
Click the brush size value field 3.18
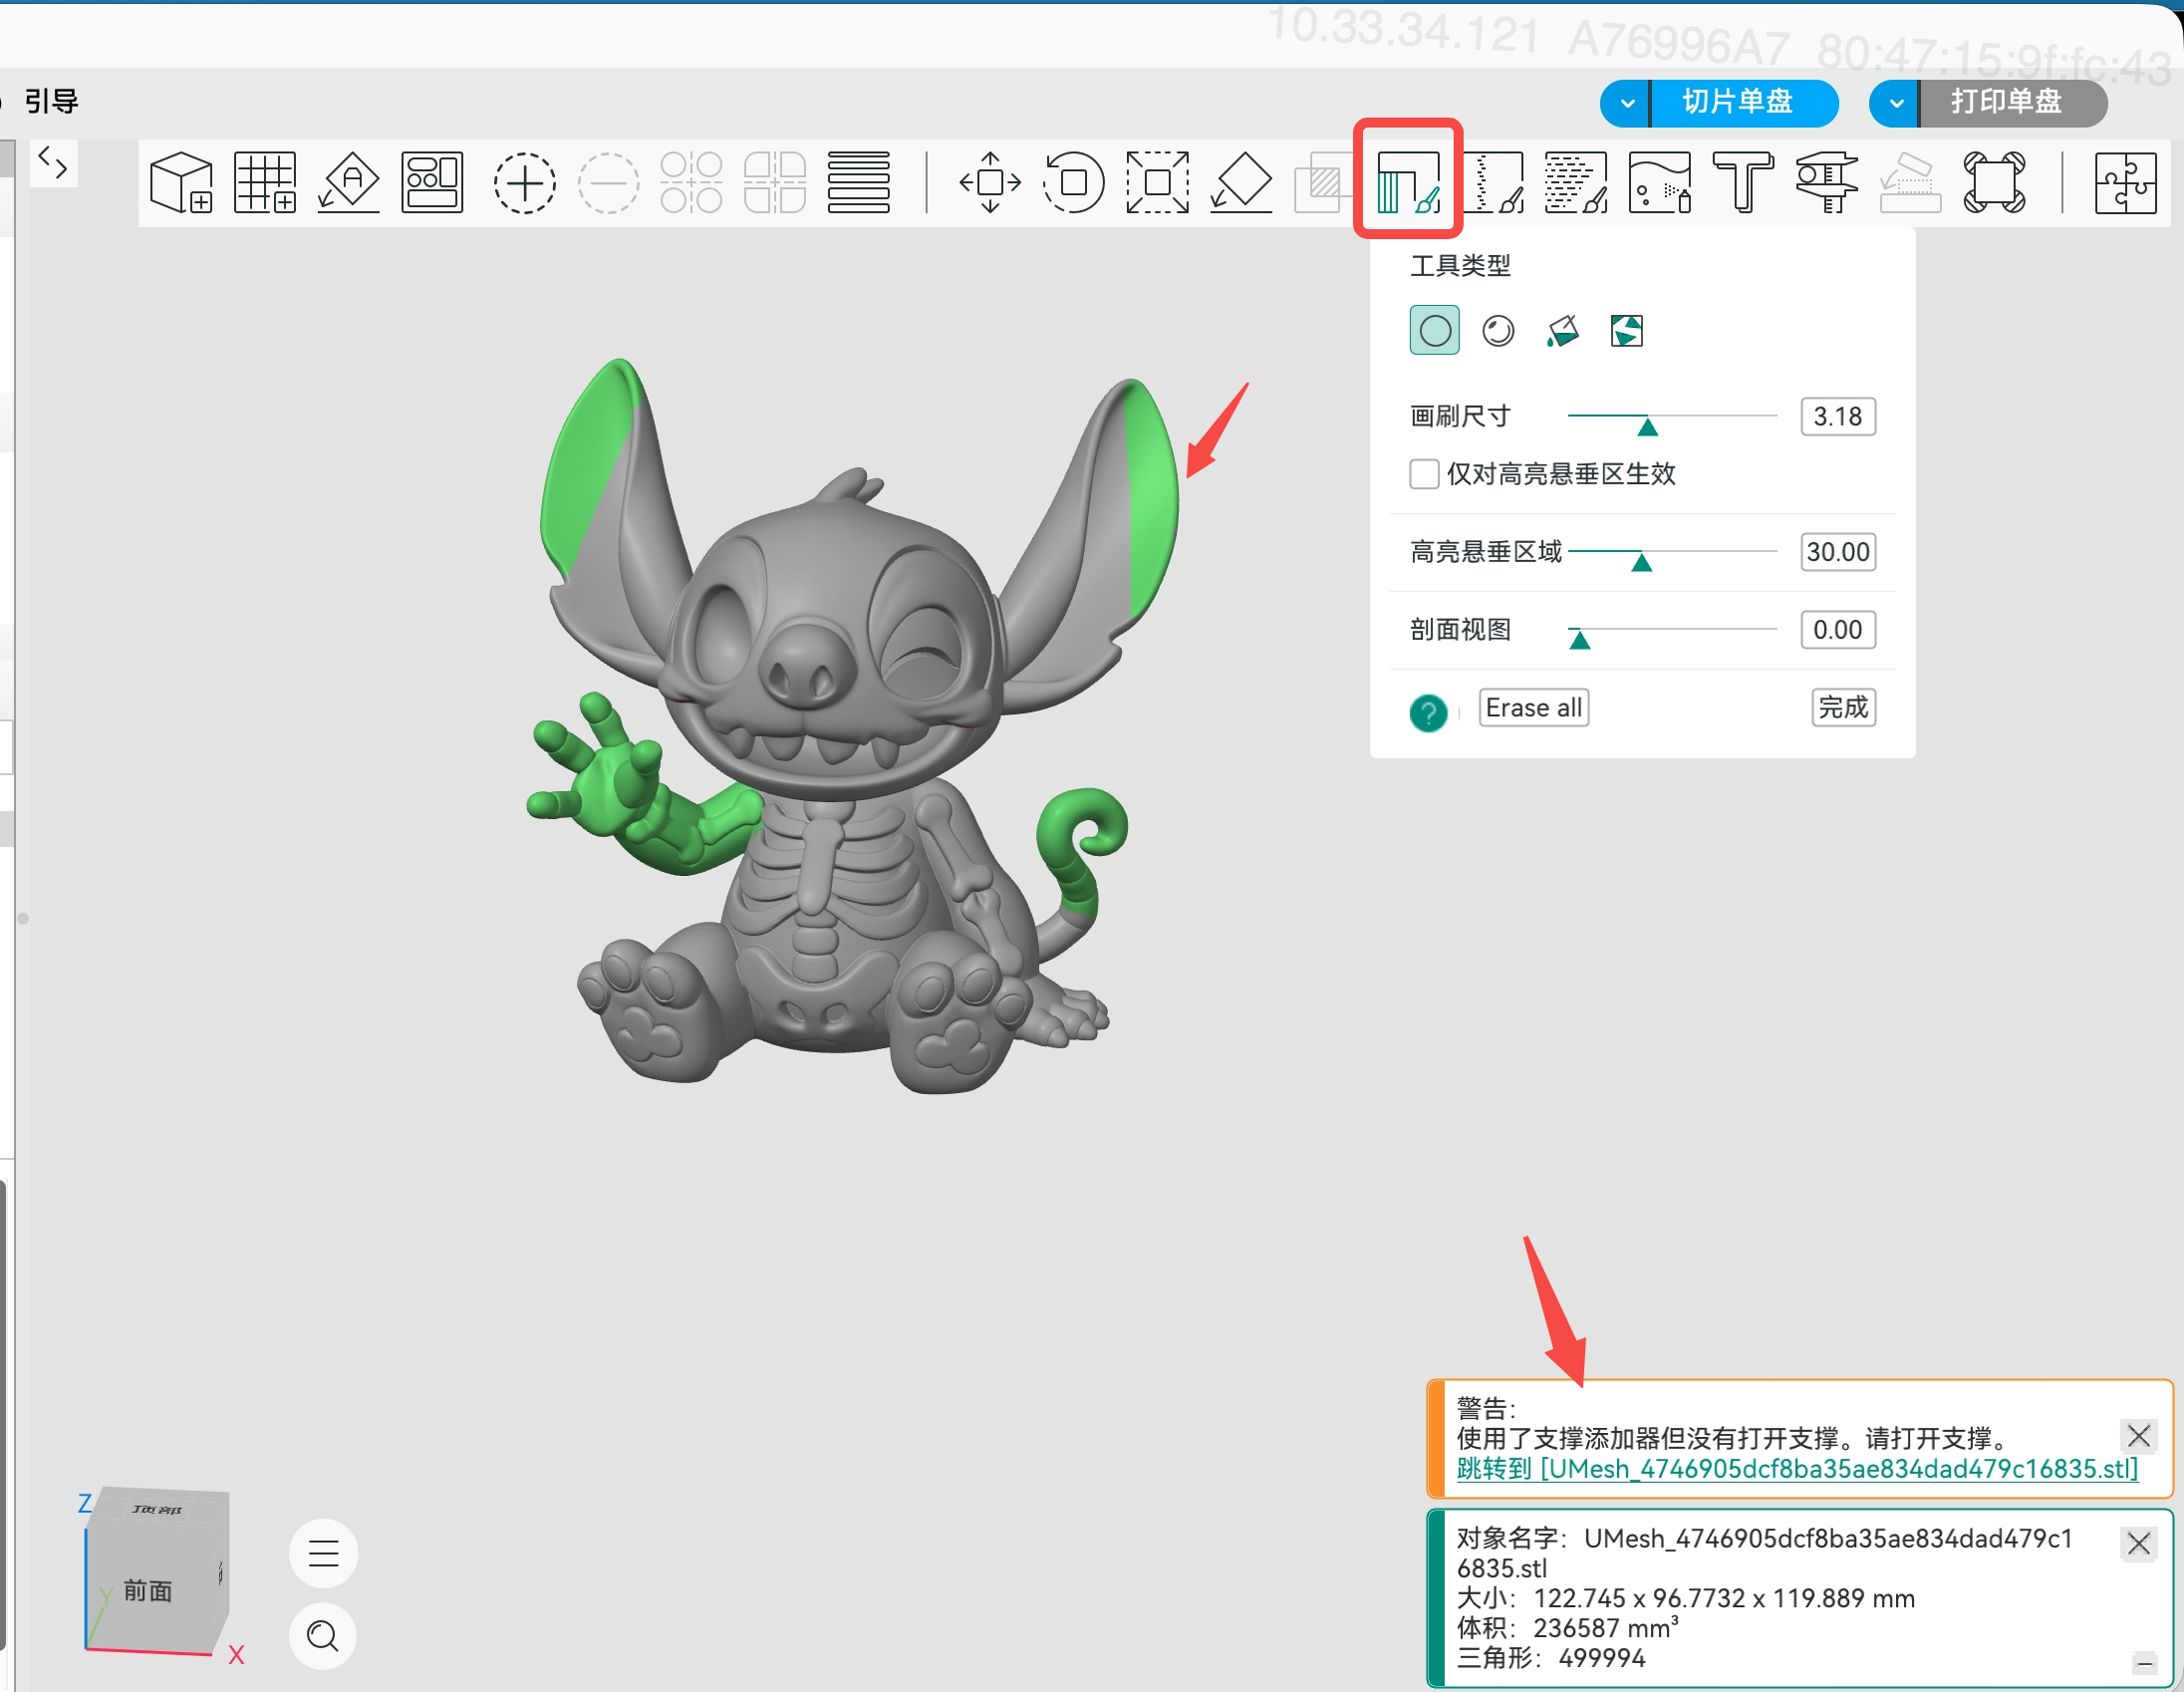(1838, 416)
